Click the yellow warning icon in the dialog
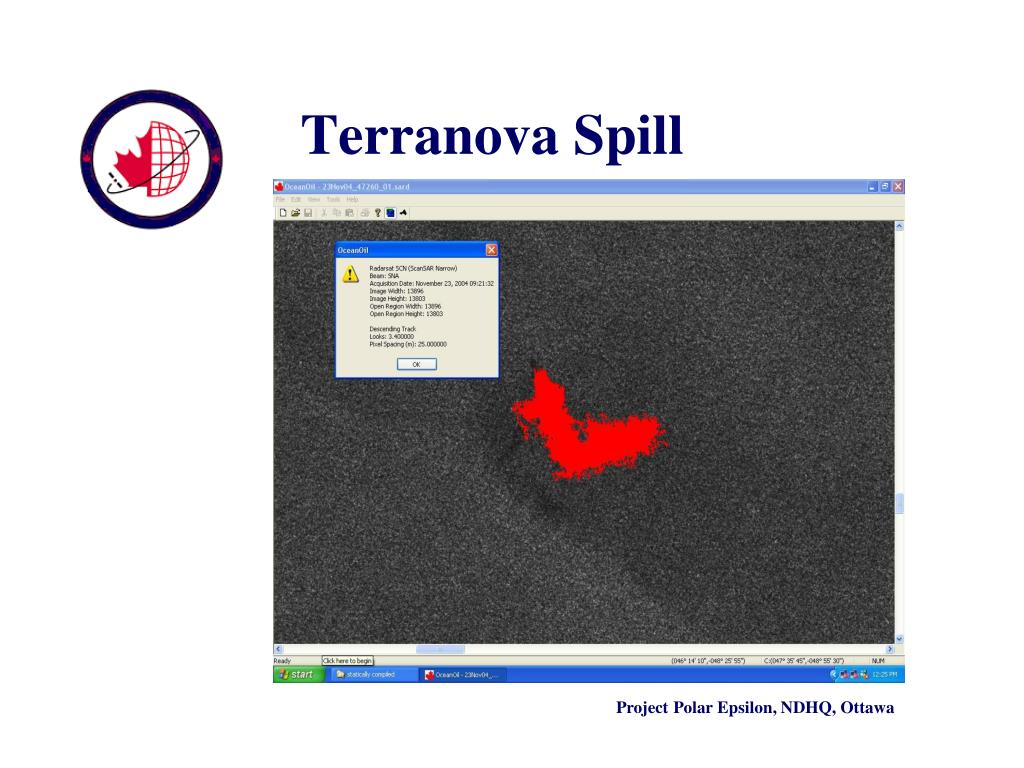1024x768 pixels. [351, 274]
